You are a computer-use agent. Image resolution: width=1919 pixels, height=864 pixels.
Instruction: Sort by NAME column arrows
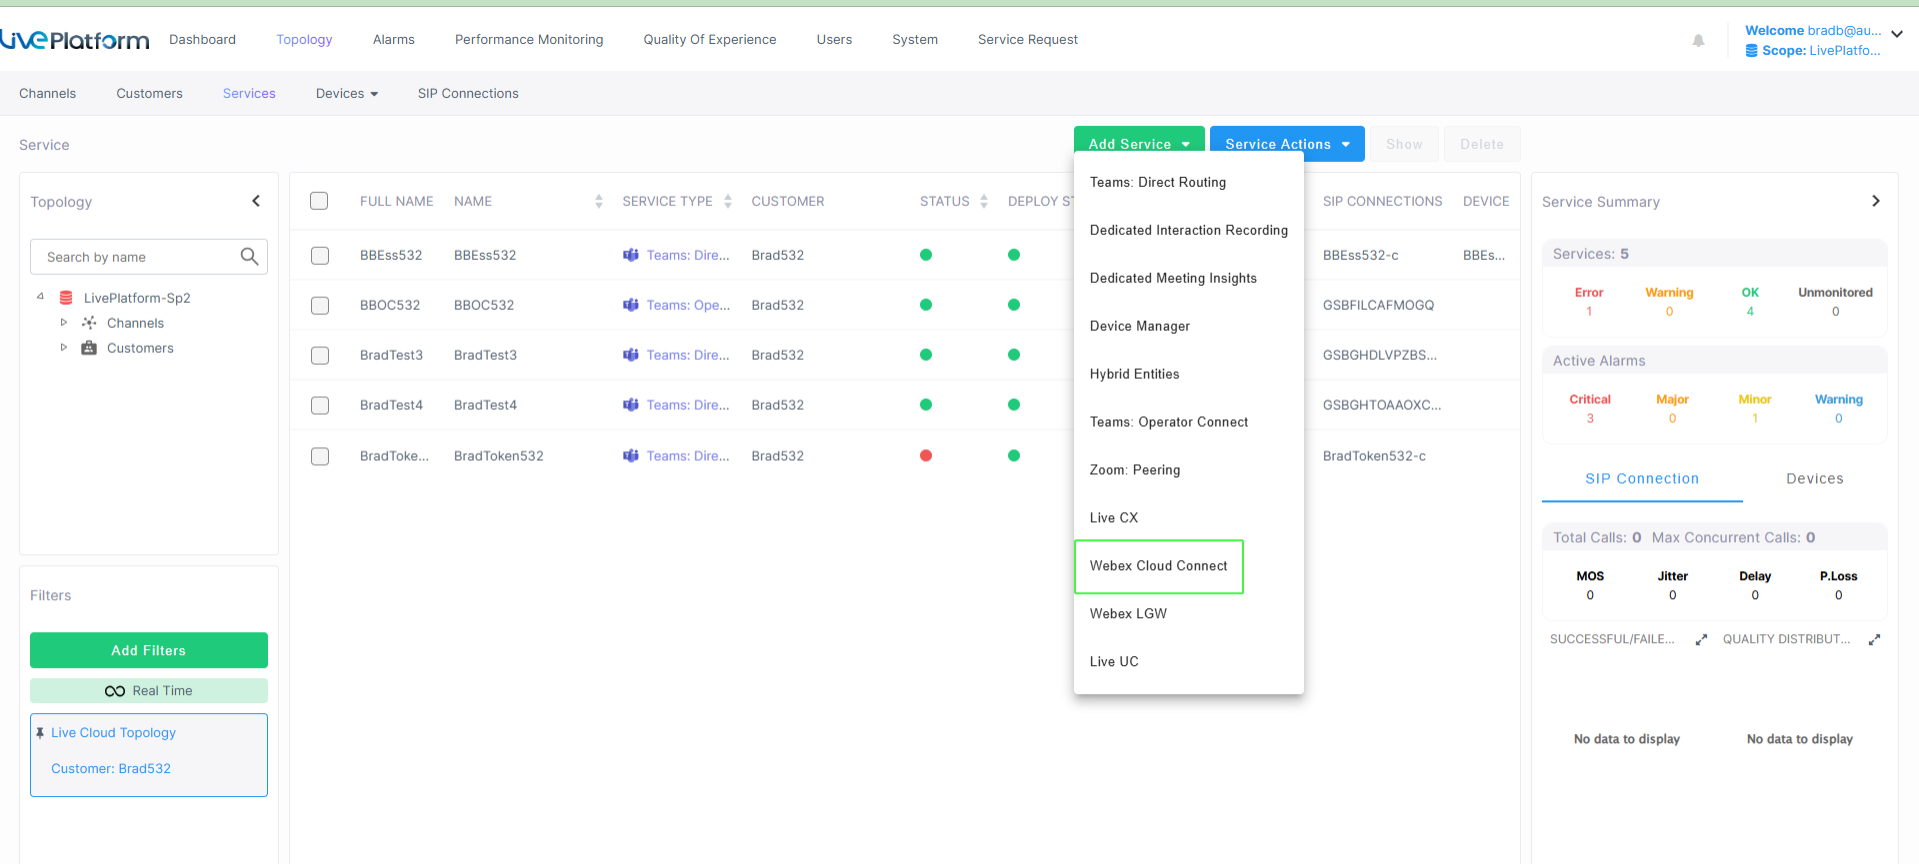599,201
